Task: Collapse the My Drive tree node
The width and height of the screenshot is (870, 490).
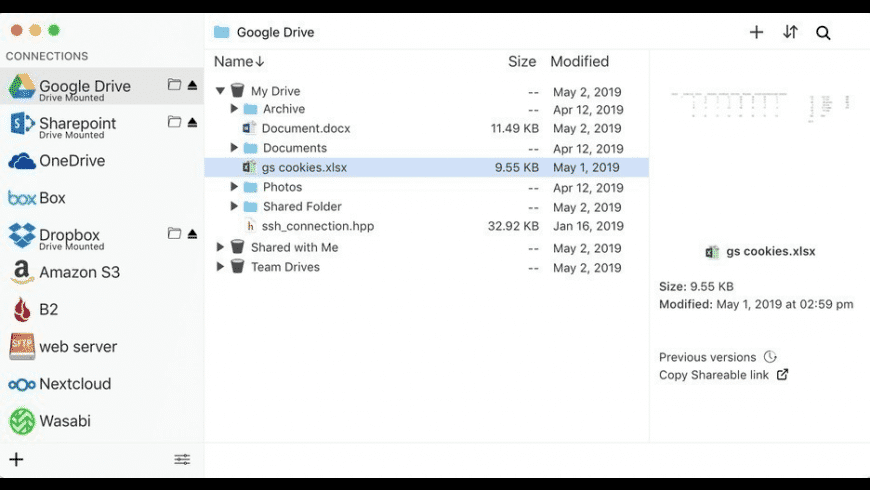Action: 220,90
